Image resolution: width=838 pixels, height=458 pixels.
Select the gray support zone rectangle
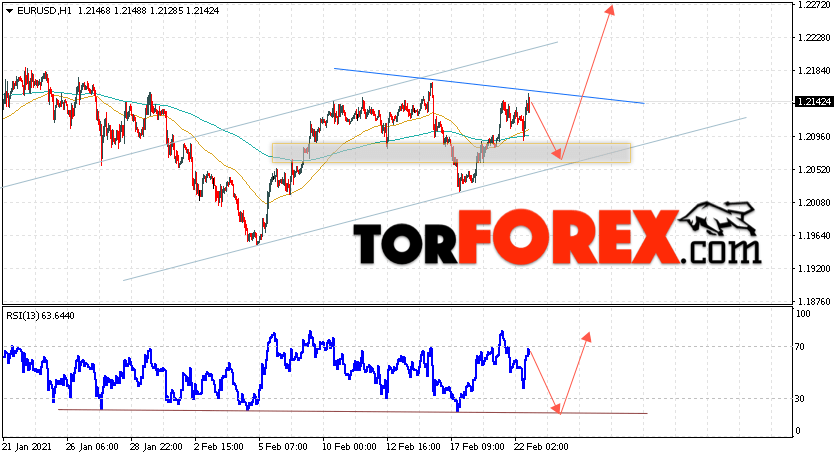click(x=451, y=153)
